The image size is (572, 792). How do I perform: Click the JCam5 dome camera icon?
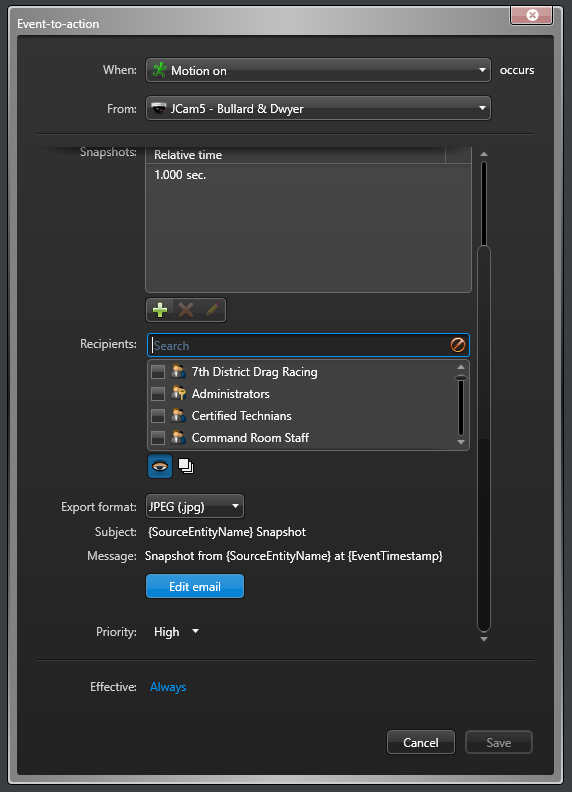(x=159, y=108)
